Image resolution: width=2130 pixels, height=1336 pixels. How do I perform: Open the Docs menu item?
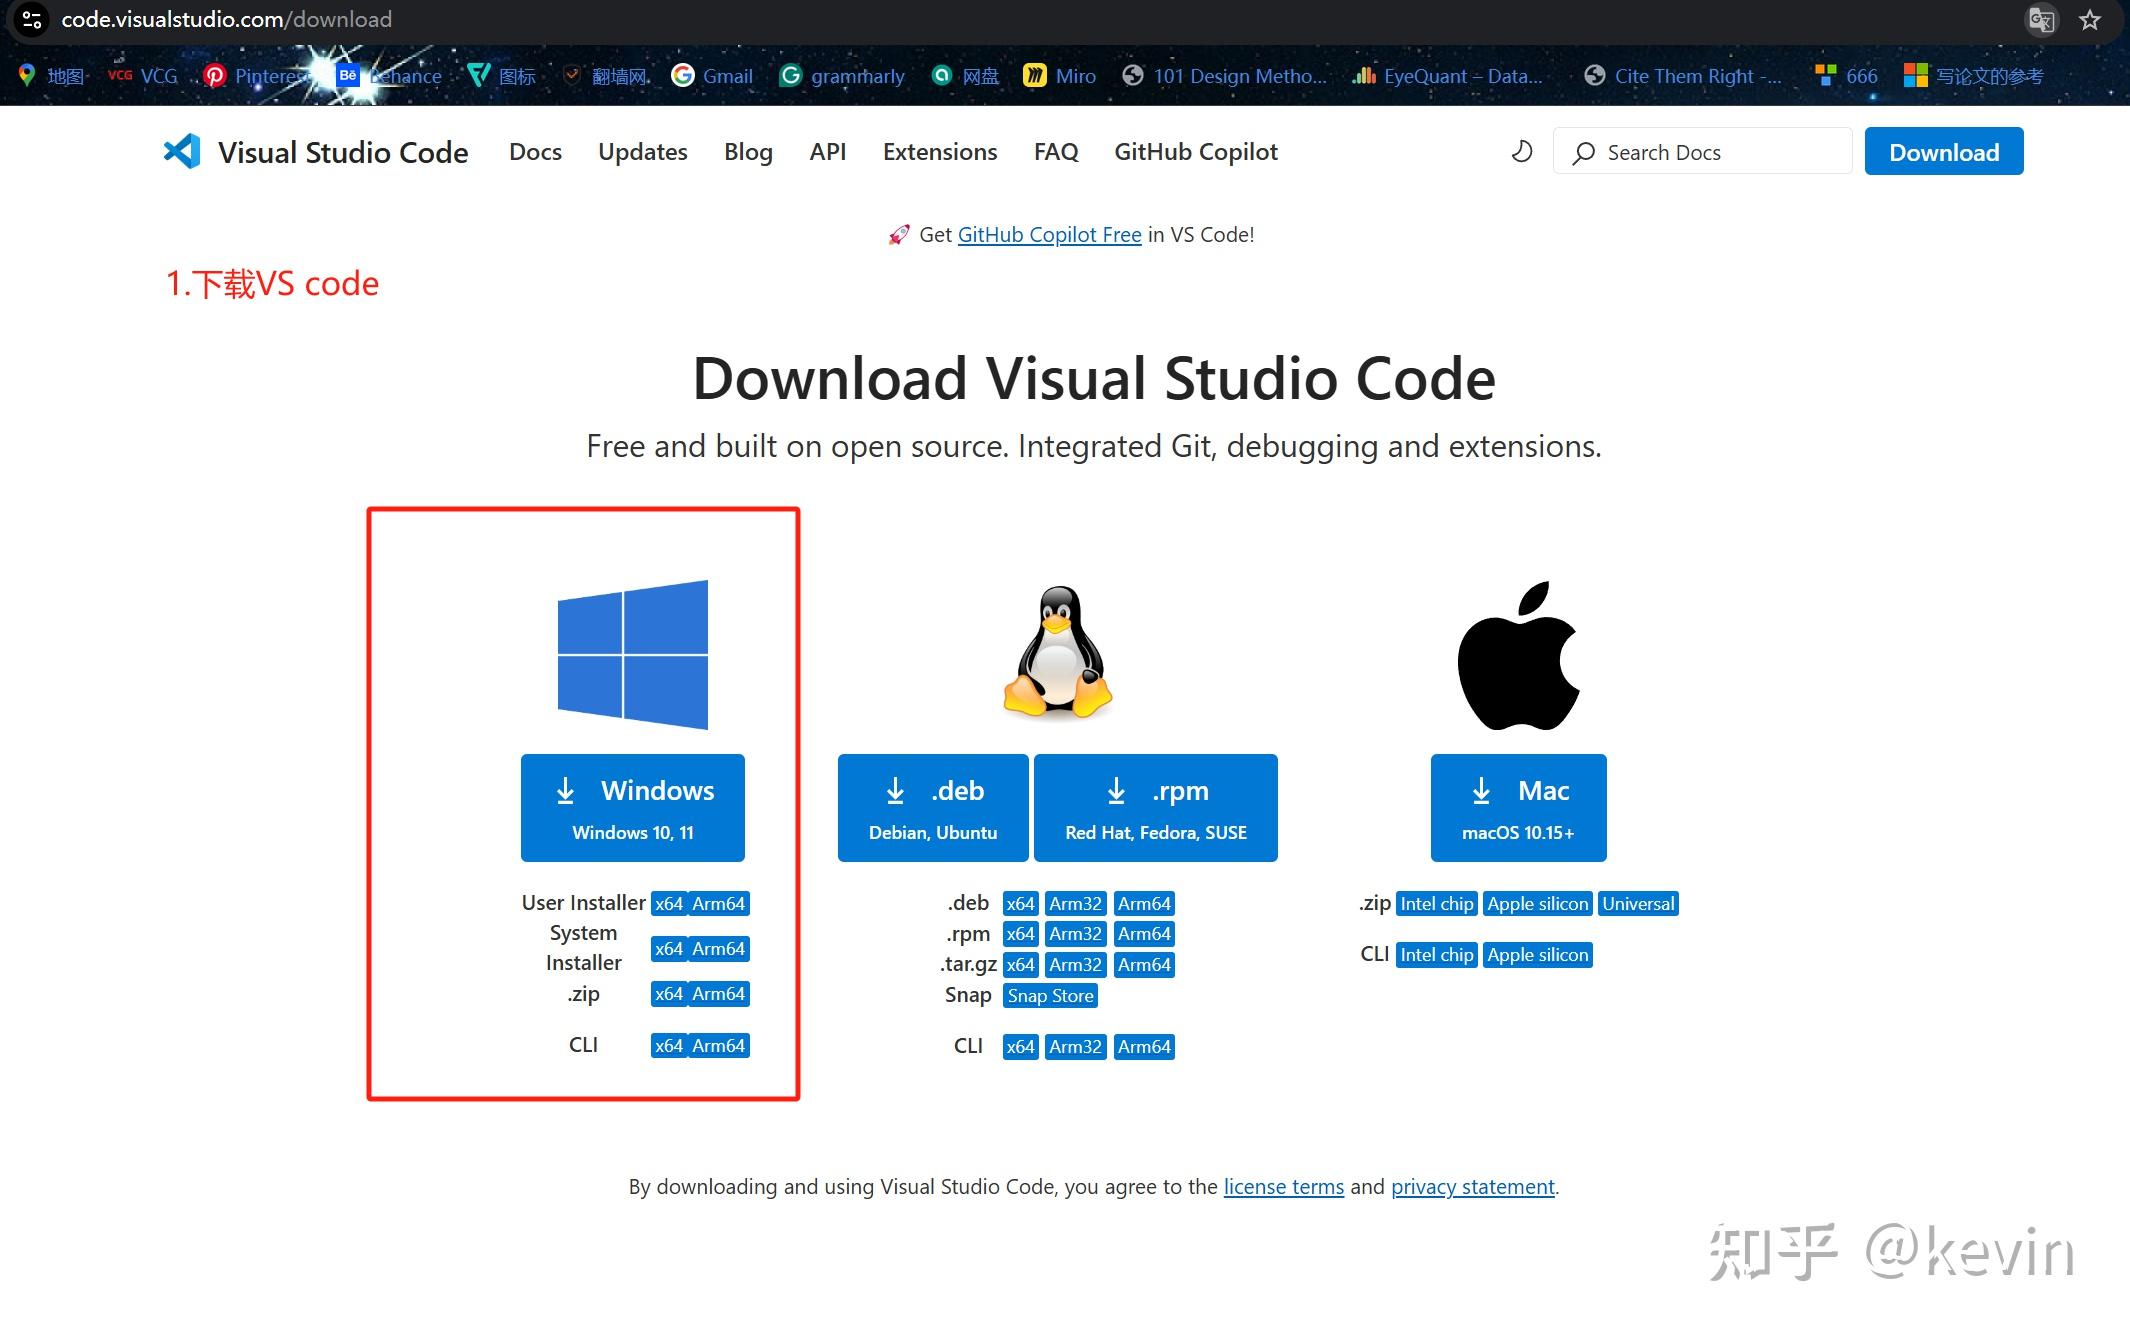[535, 152]
